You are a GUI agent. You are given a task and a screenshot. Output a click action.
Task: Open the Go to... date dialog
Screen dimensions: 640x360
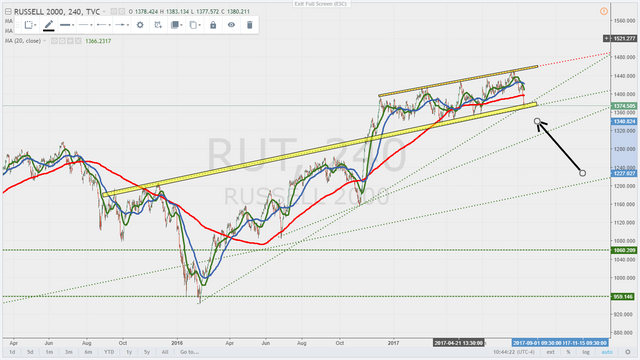[189, 352]
